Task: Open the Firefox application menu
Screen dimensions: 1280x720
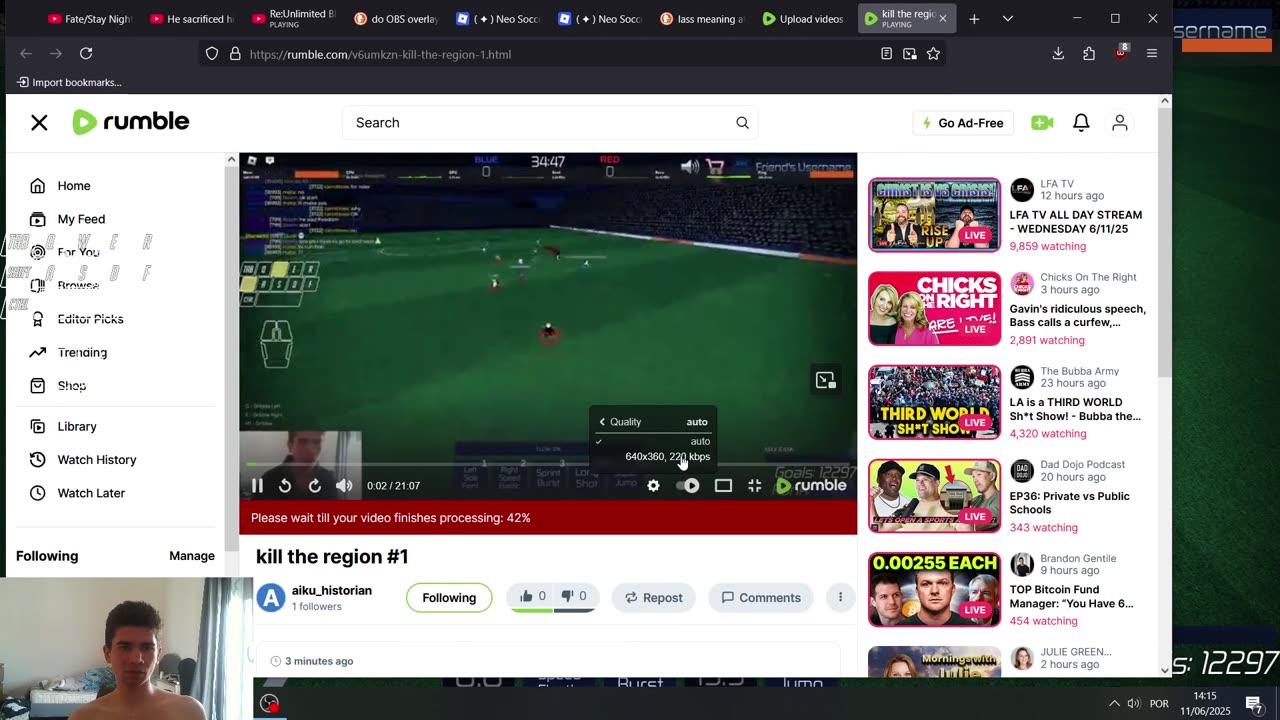Action: pos(1152,54)
